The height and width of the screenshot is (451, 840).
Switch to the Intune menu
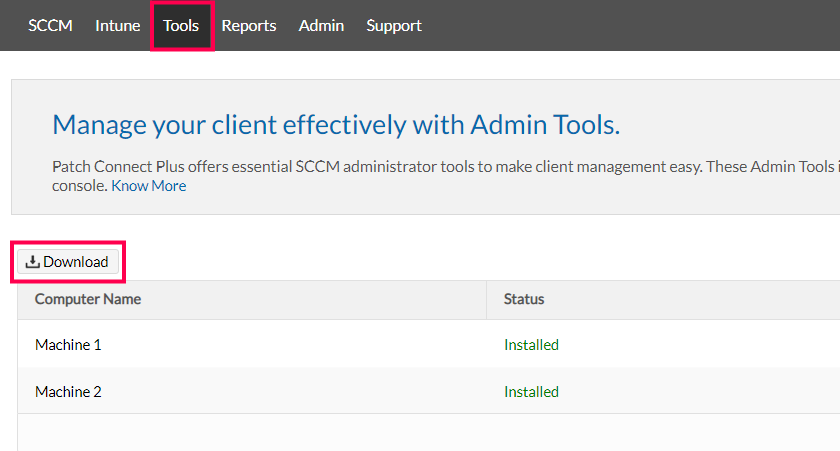pyautogui.click(x=117, y=25)
